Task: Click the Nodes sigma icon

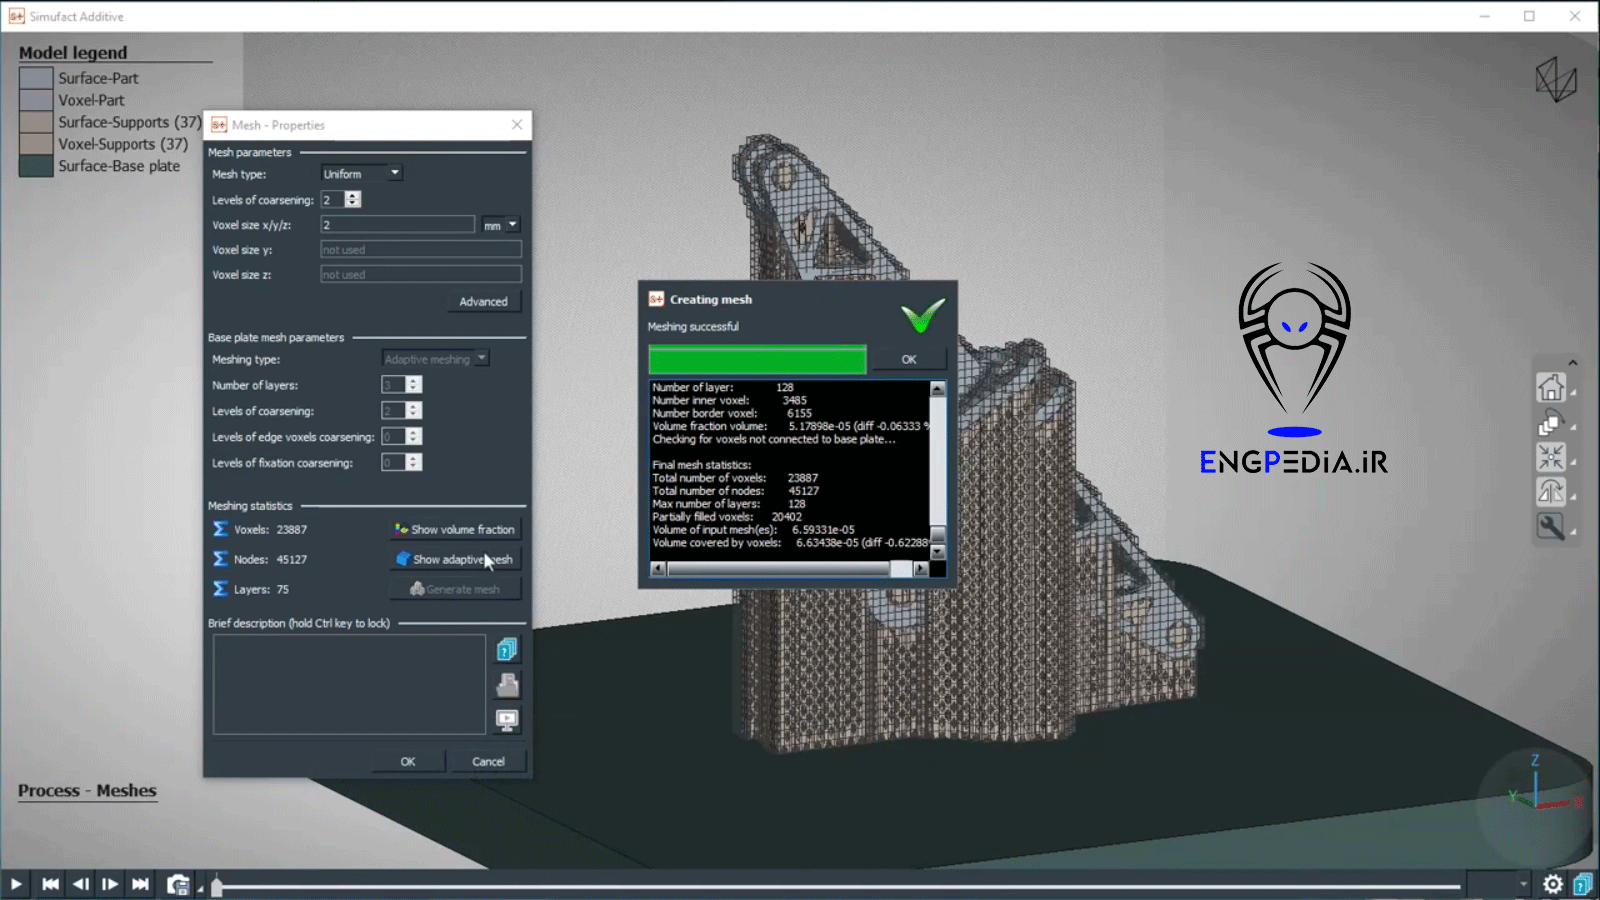Action: [220, 559]
